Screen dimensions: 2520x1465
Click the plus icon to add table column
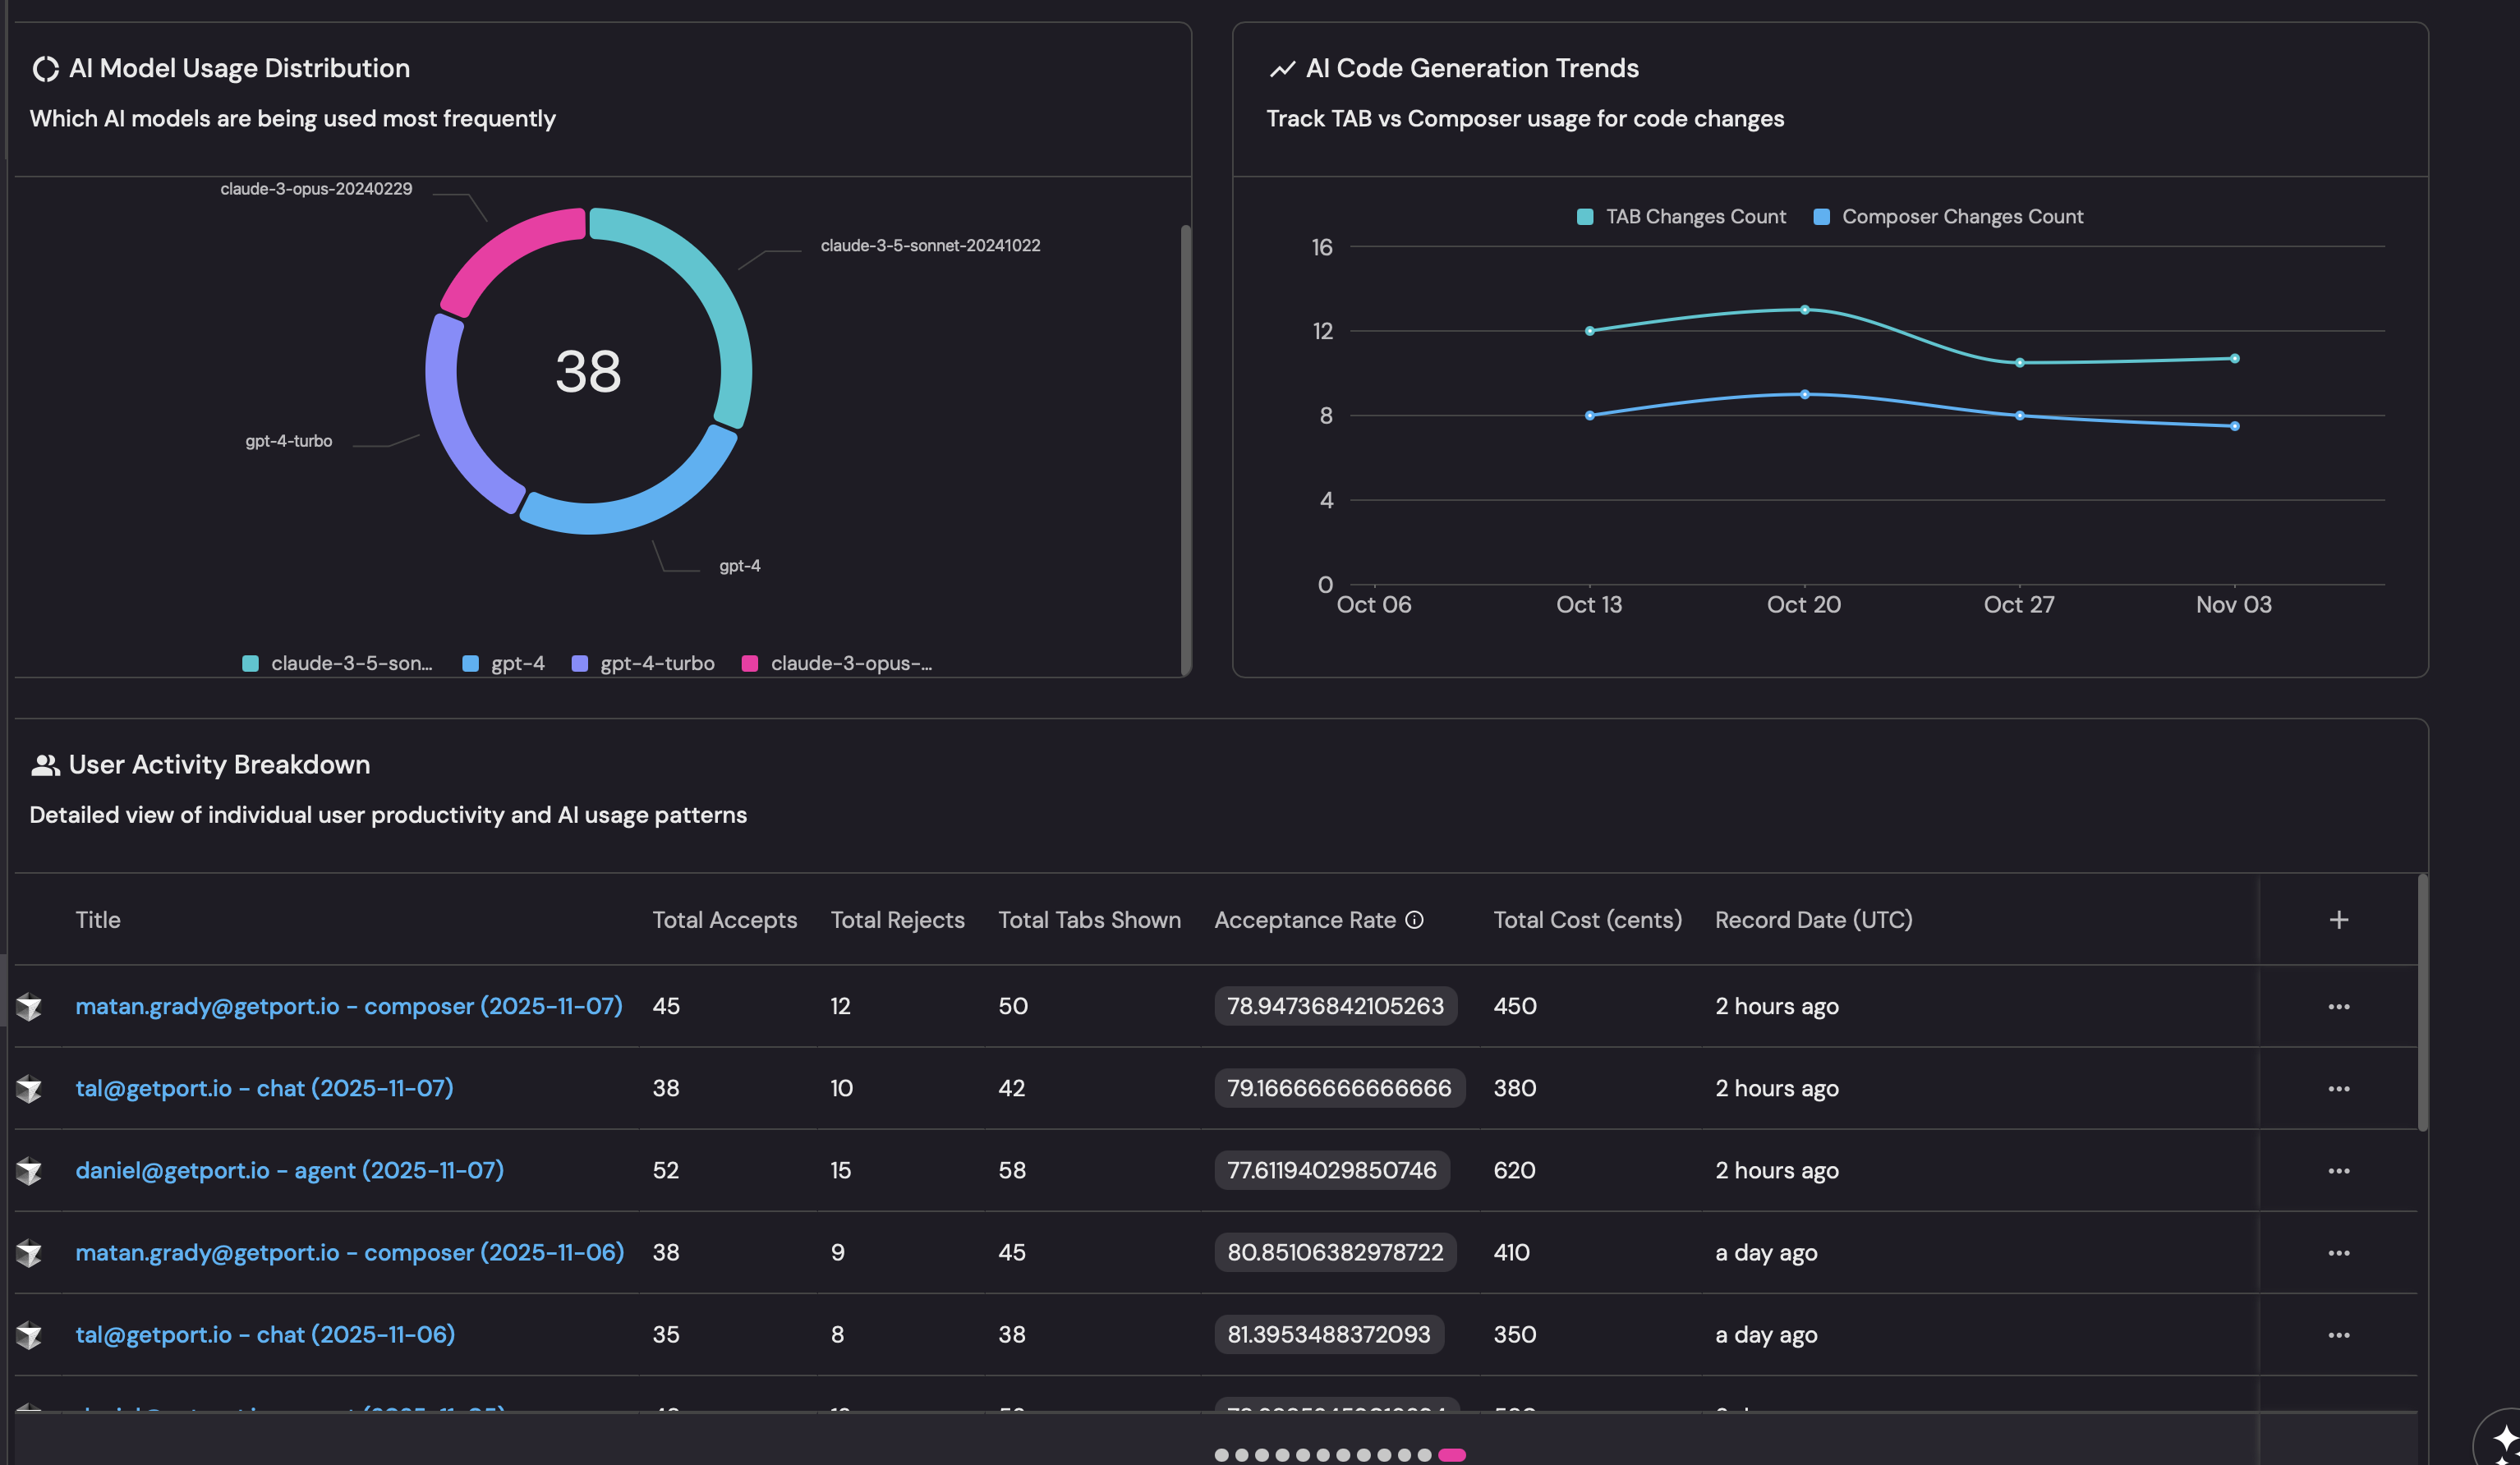(2338, 920)
